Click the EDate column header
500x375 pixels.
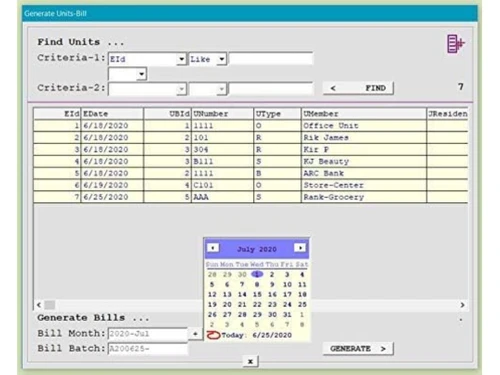(112, 114)
